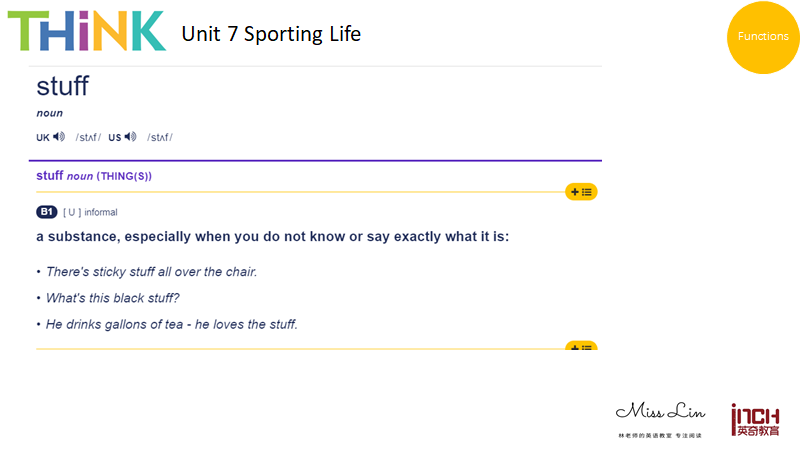Click the US phonetic transcription
The width and height of the screenshot is (800, 450).
click(160, 137)
